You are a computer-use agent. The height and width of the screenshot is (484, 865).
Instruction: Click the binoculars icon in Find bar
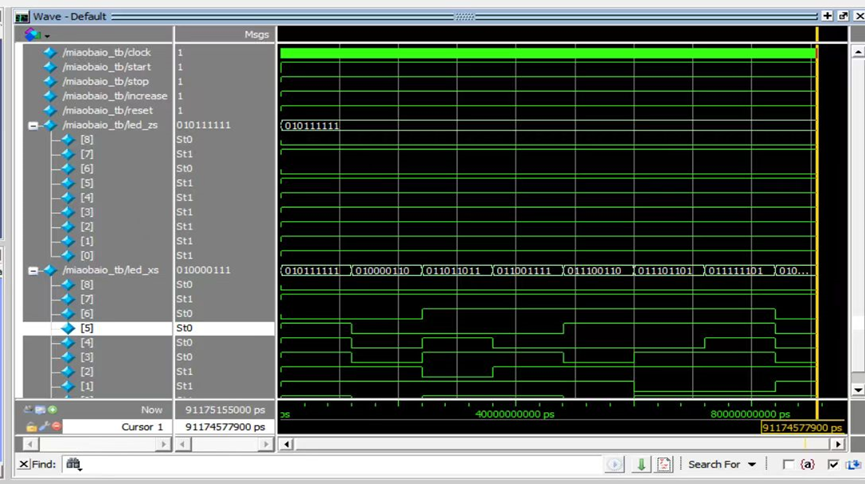tap(72, 464)
